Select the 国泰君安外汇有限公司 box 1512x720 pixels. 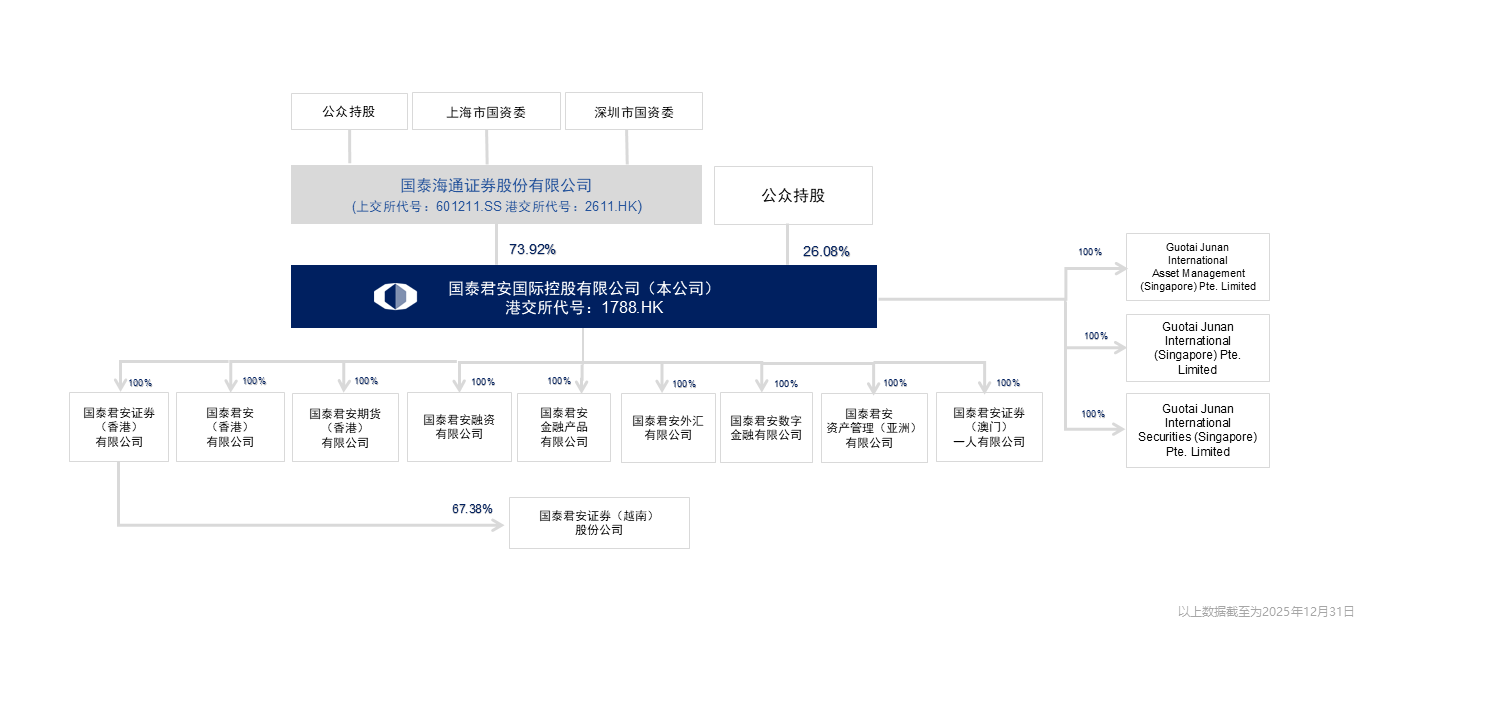point(668,428)
